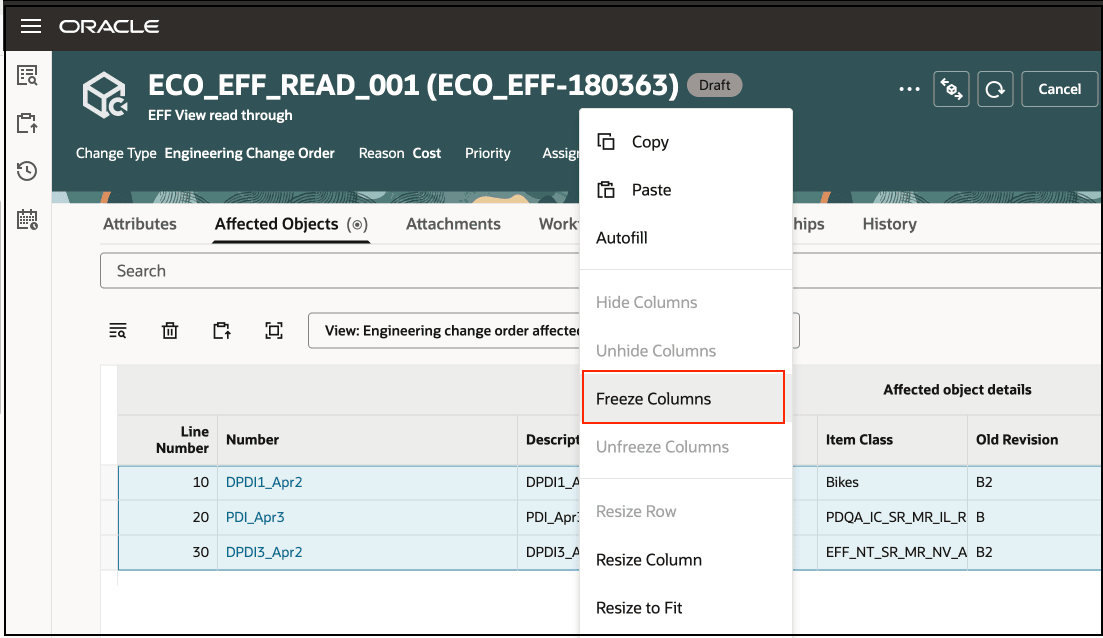The width and height of the screenshot is (1103, 638).
Task: Open the History tab
Action: (x=889, y=224)
